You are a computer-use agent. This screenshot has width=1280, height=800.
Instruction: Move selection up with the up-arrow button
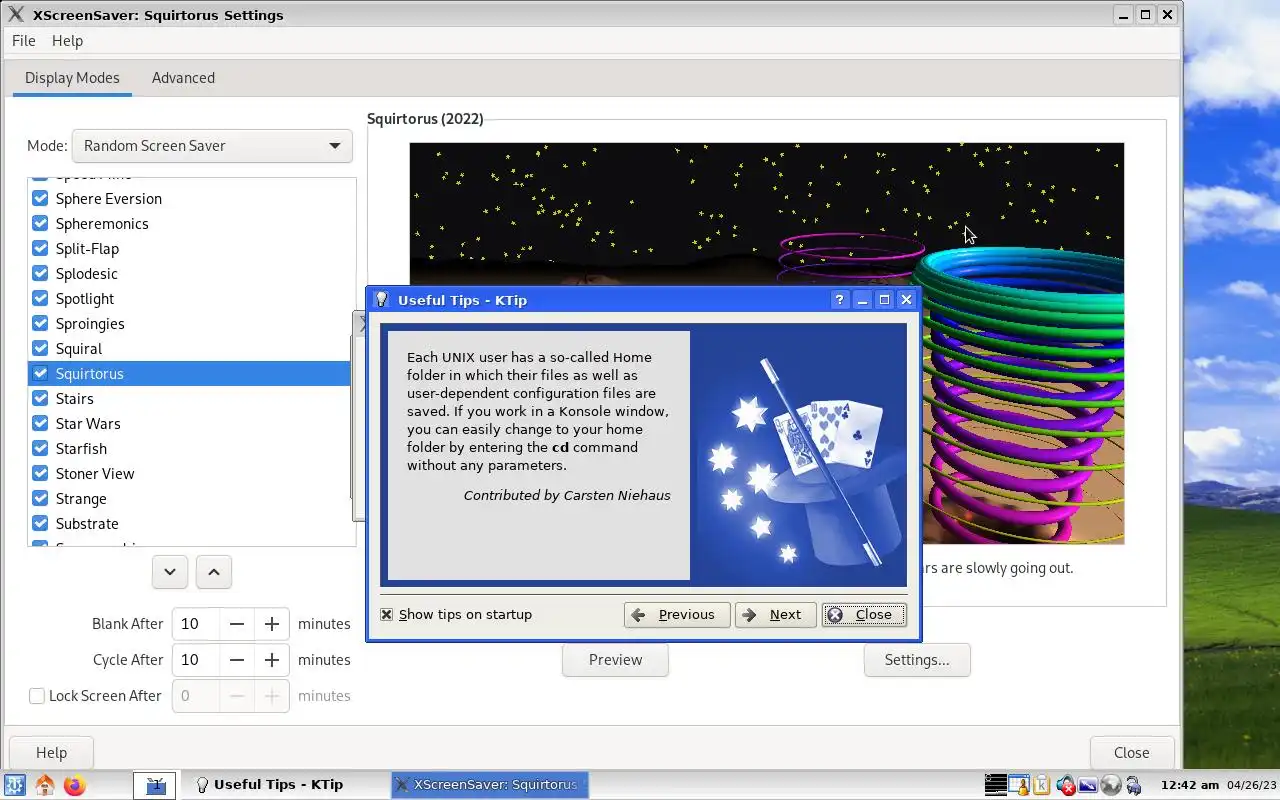click(x=214, y=572)
